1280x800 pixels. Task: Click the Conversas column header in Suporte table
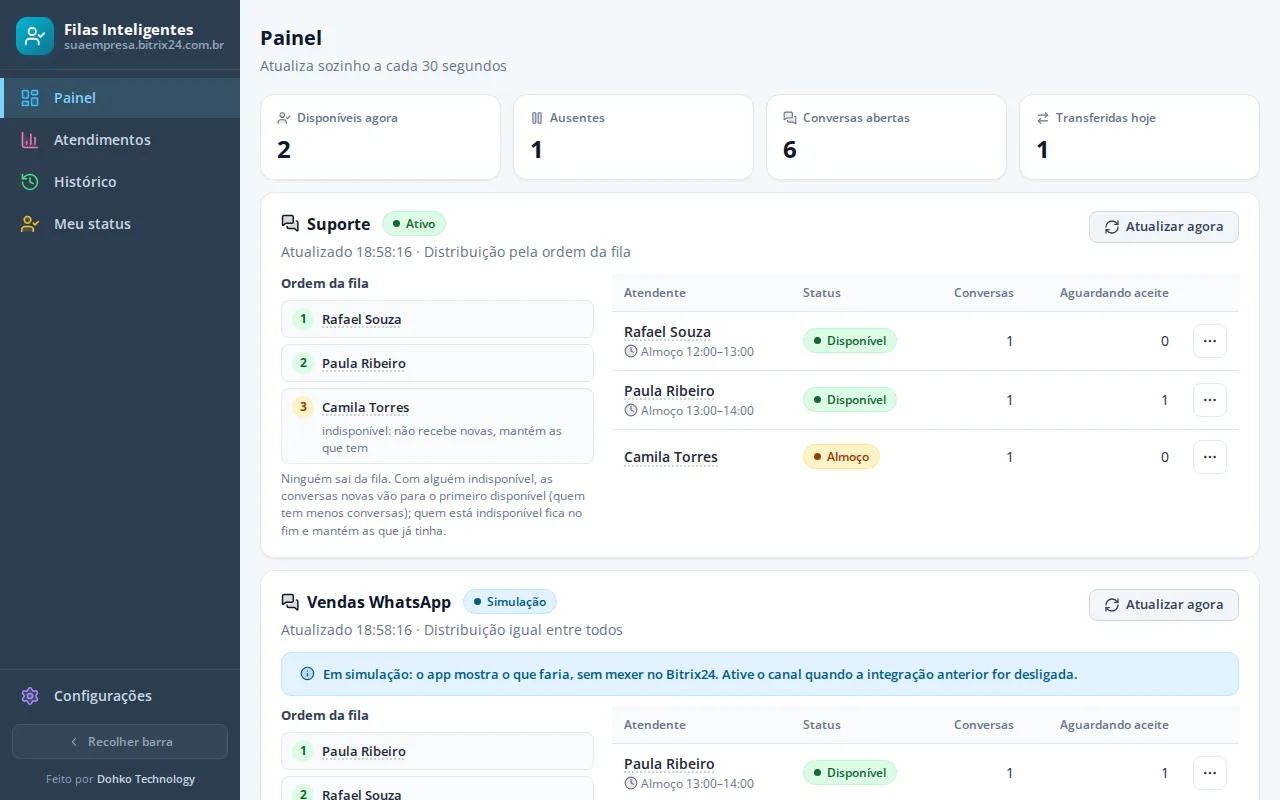click(x=984, y=293)
